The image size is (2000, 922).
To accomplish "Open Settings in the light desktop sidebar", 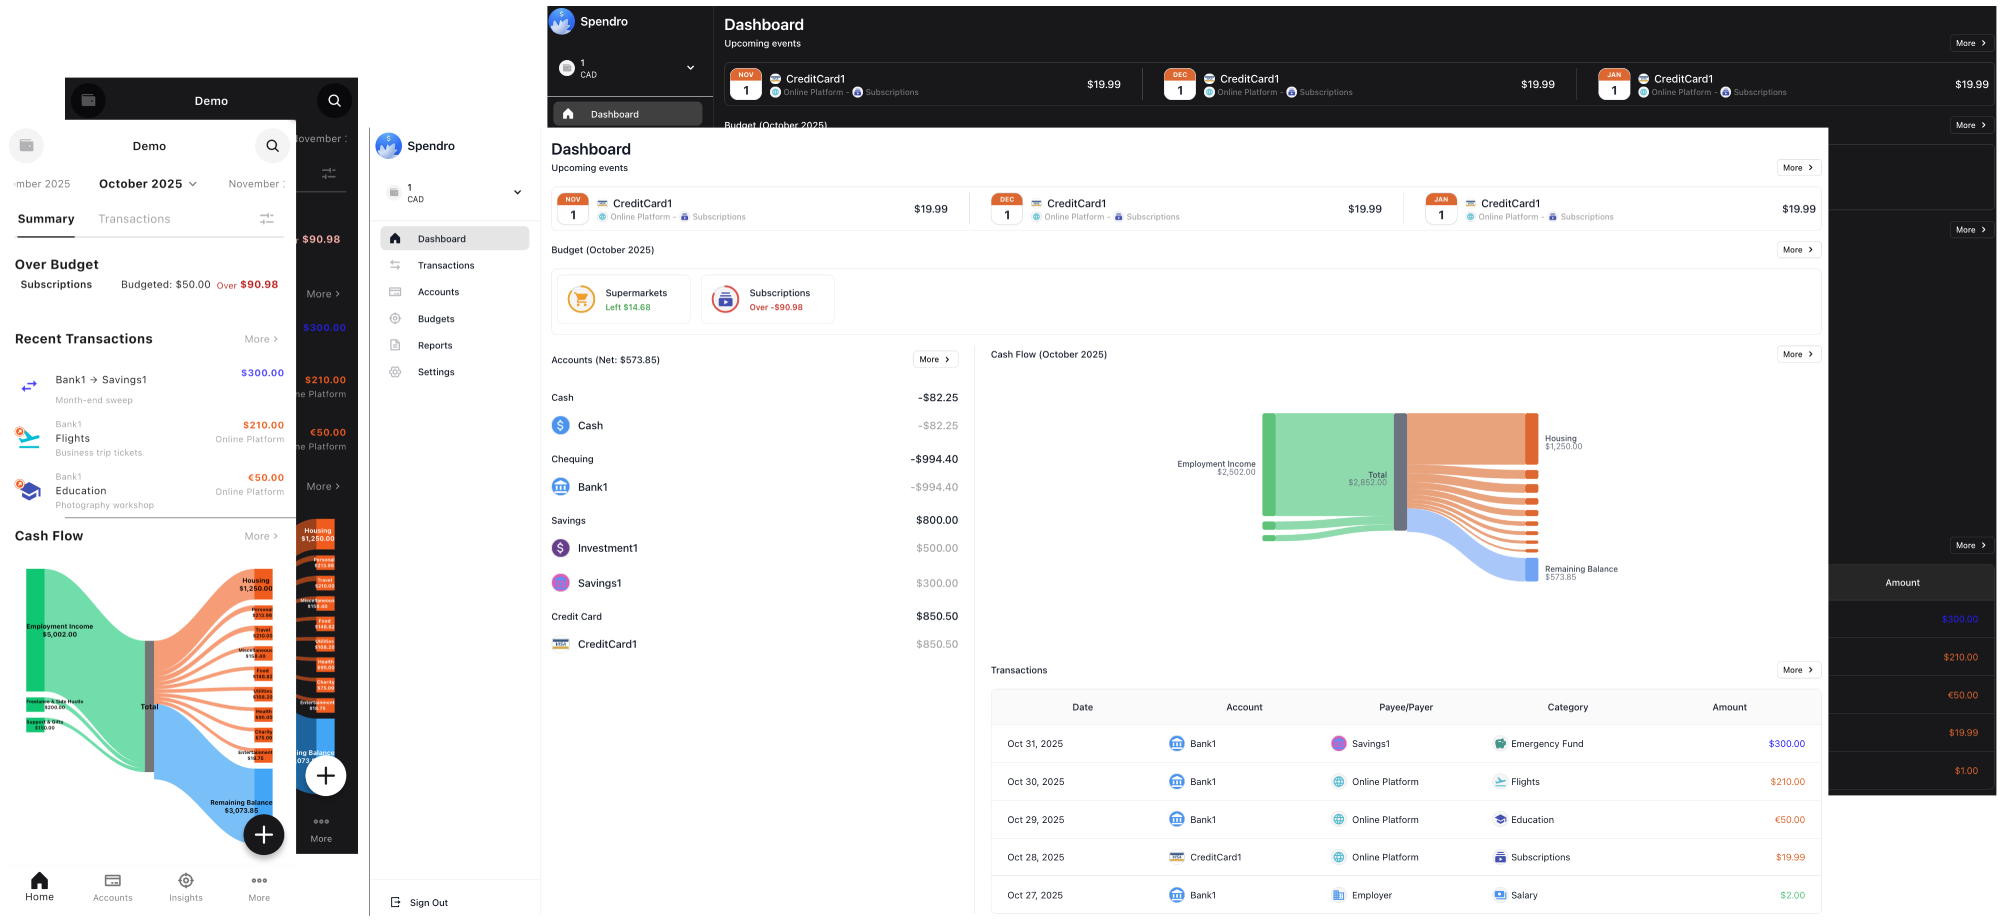I will (436, 372).
